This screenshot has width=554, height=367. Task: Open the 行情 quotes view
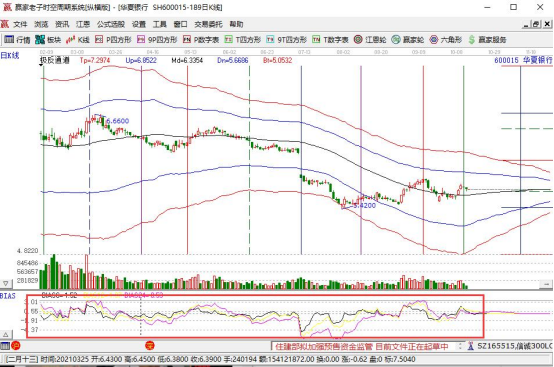[17, 40]
